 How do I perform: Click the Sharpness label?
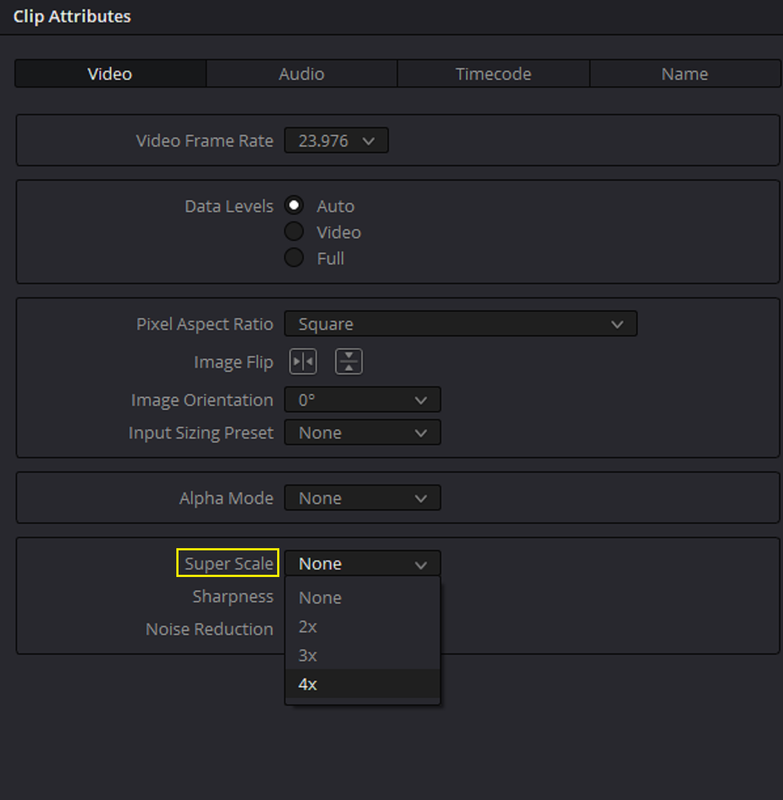[233, 596]
